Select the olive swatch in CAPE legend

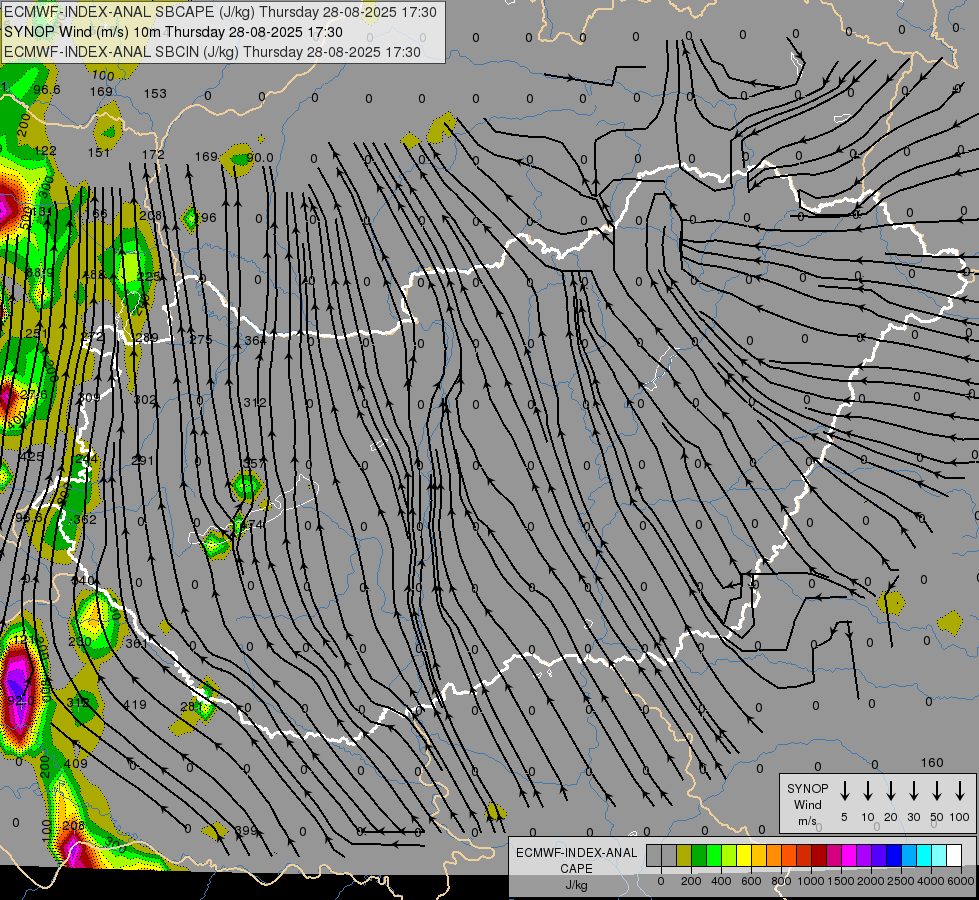pos(684,855)
